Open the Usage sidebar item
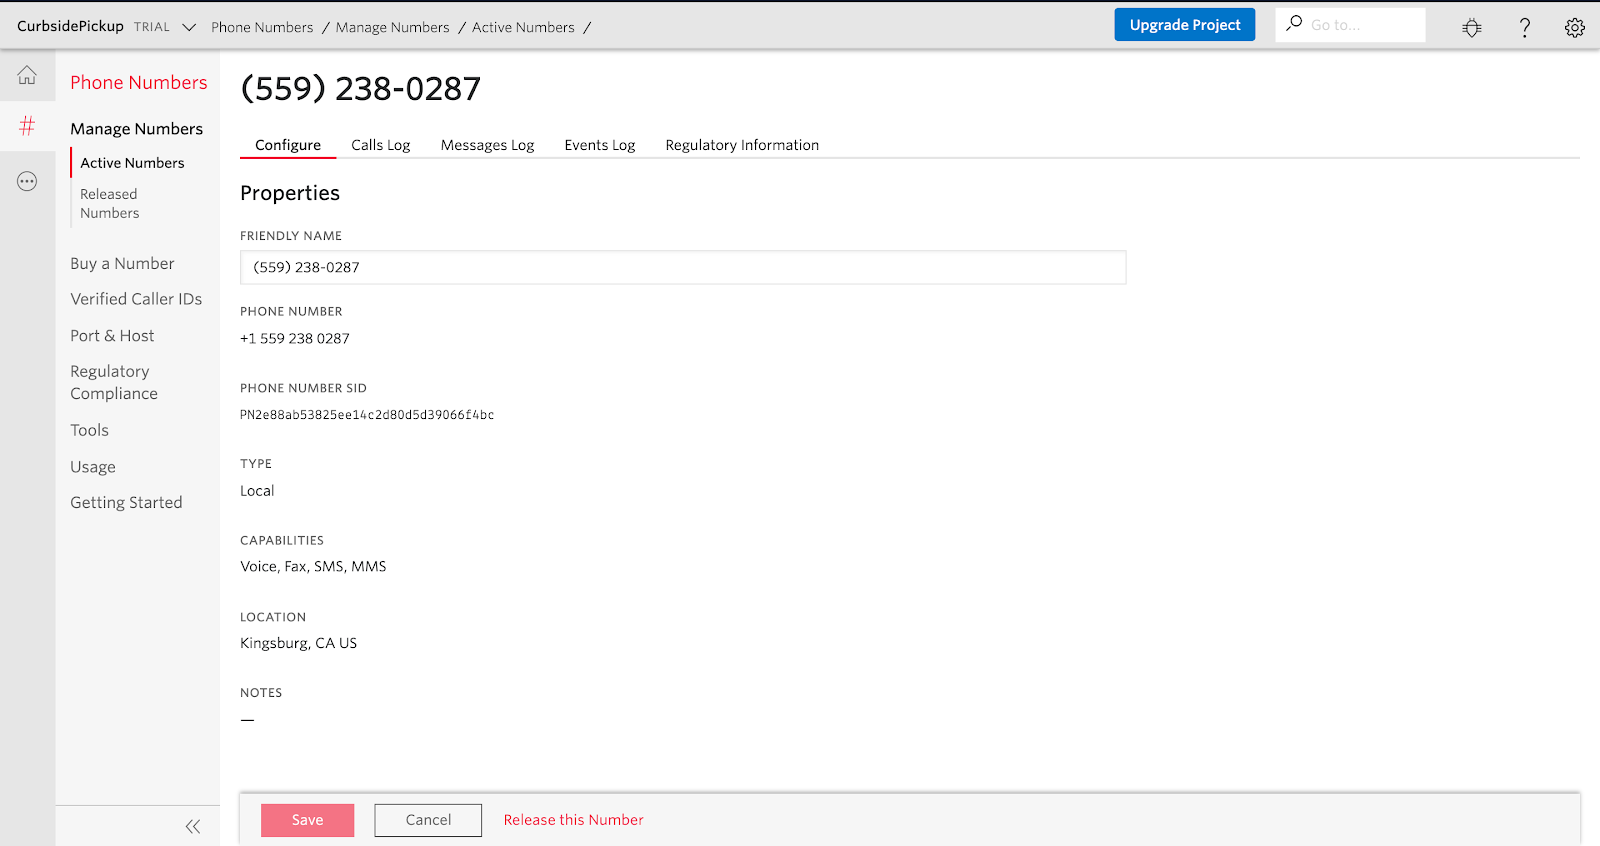The width and height of the screenshot is (1600, 846). pyautogui.click(x=93, y=467)
